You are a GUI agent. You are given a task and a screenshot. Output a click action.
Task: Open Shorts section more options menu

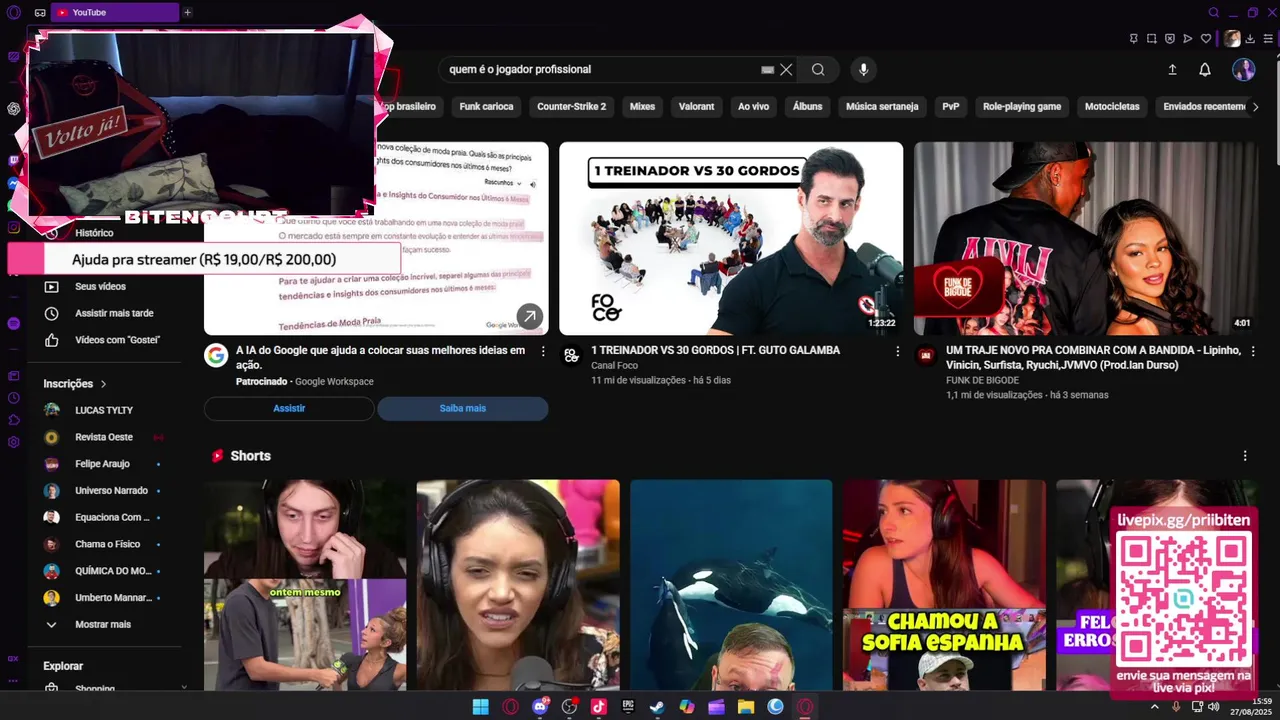[x=1245, y=456]
